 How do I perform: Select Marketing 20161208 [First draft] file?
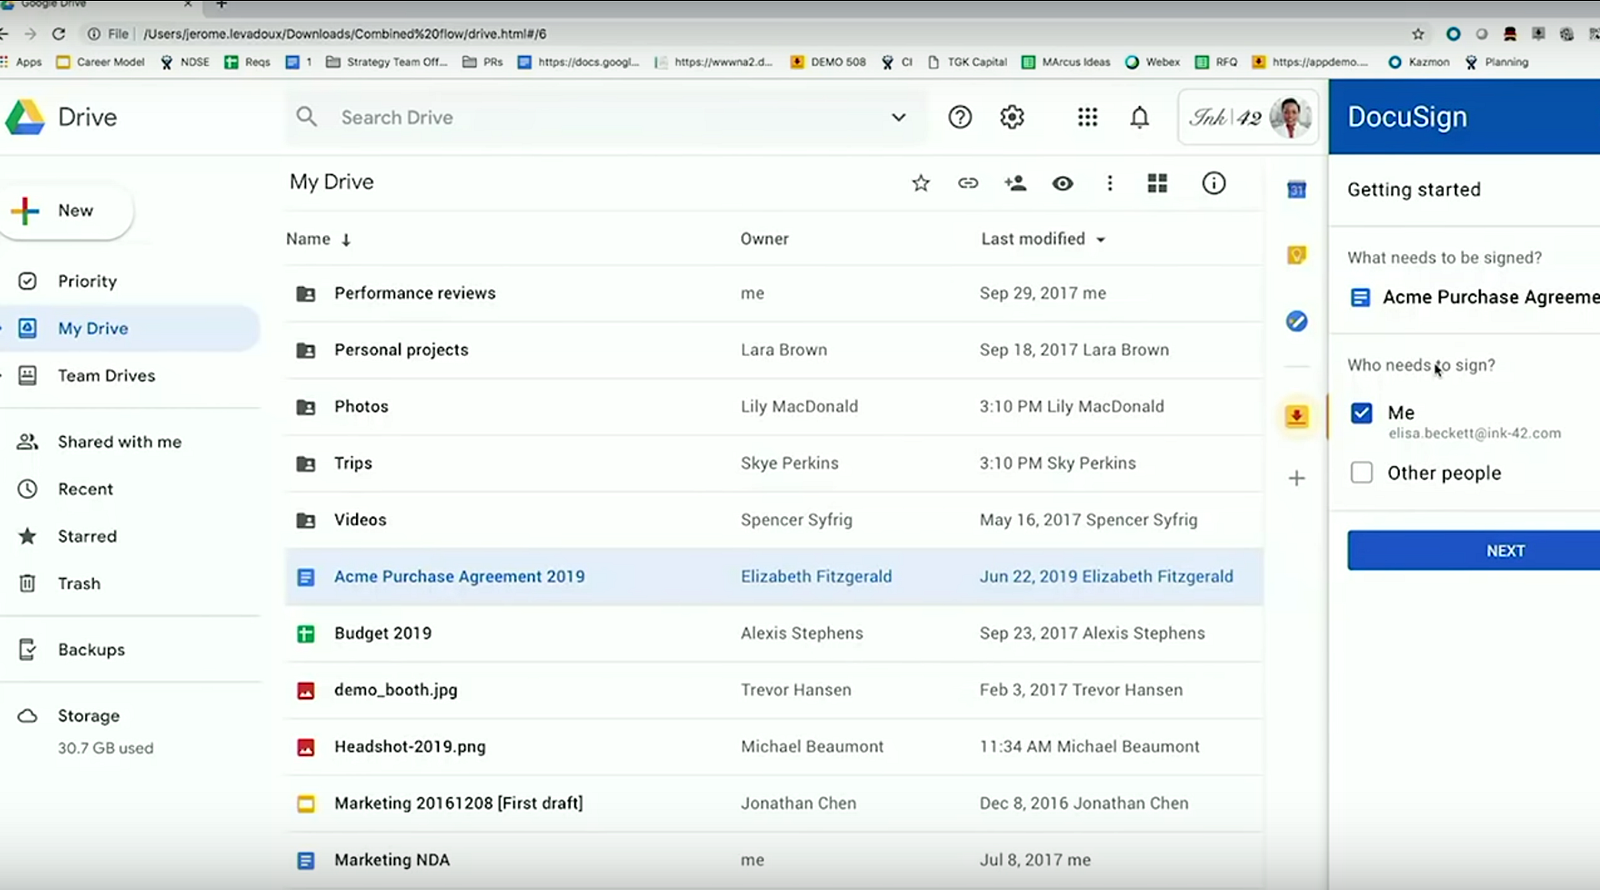[774, 803]
